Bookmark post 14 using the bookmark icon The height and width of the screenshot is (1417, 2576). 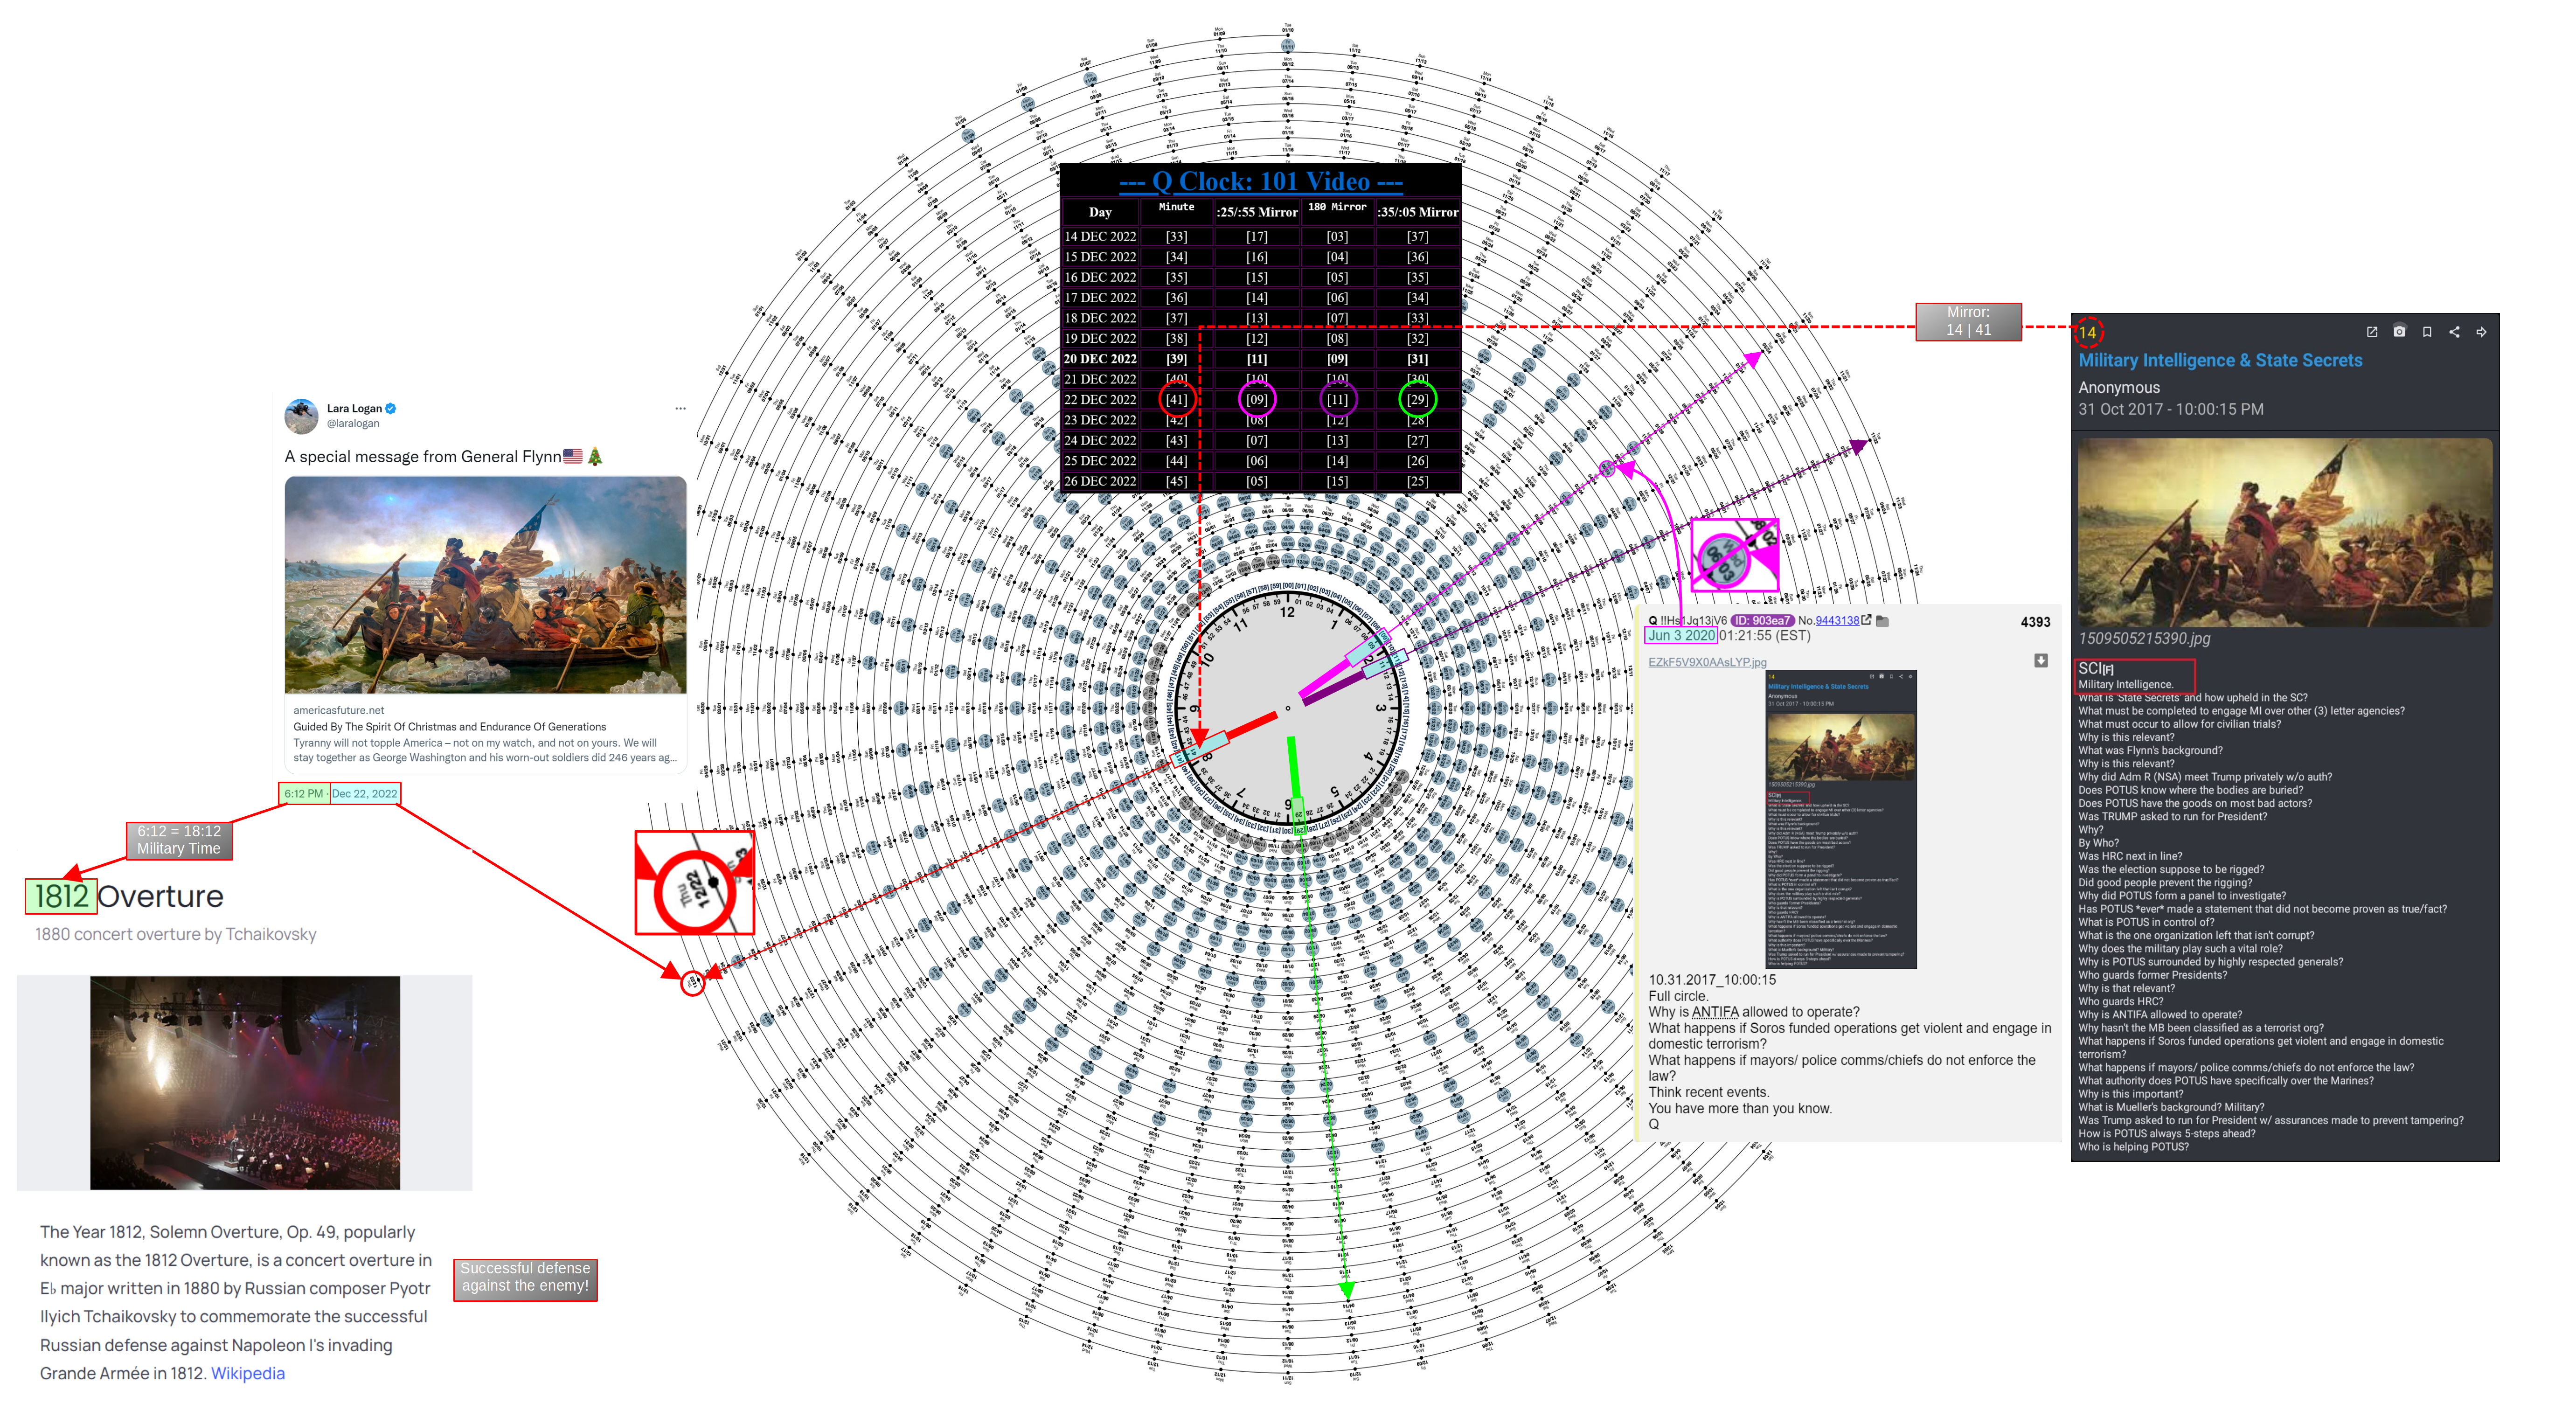click(x=2427, y=332)
